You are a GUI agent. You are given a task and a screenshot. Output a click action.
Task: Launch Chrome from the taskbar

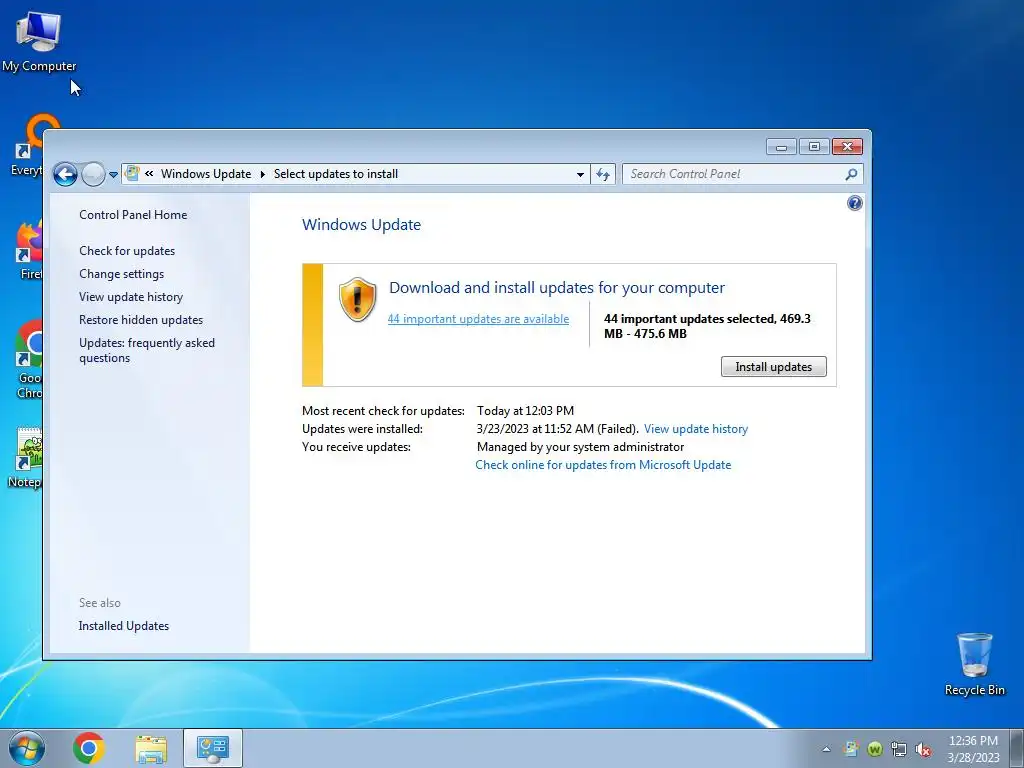[x=89, y=748]
